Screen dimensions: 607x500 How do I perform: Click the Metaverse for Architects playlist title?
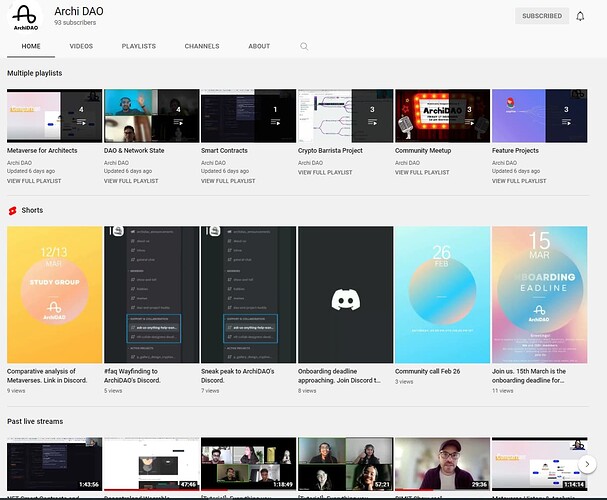[42, 151]
